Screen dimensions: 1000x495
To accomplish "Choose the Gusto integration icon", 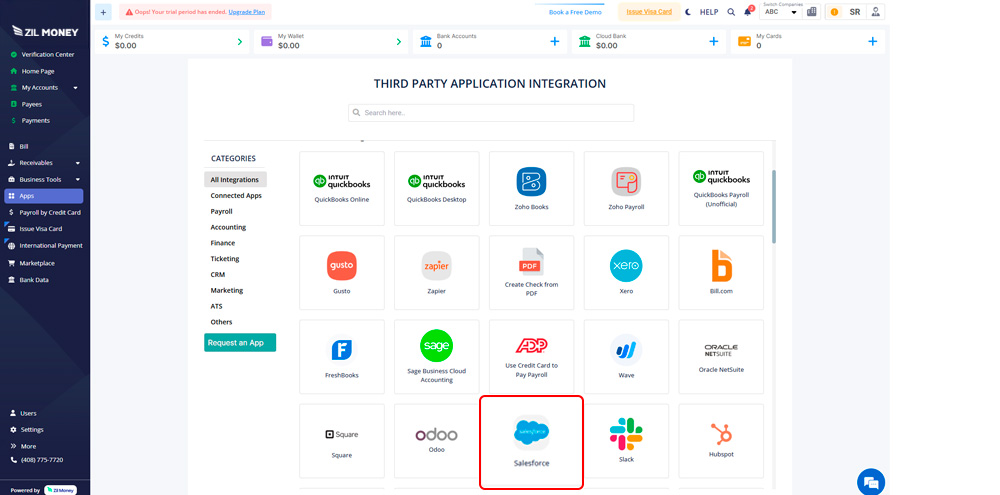I will [342, 265].
